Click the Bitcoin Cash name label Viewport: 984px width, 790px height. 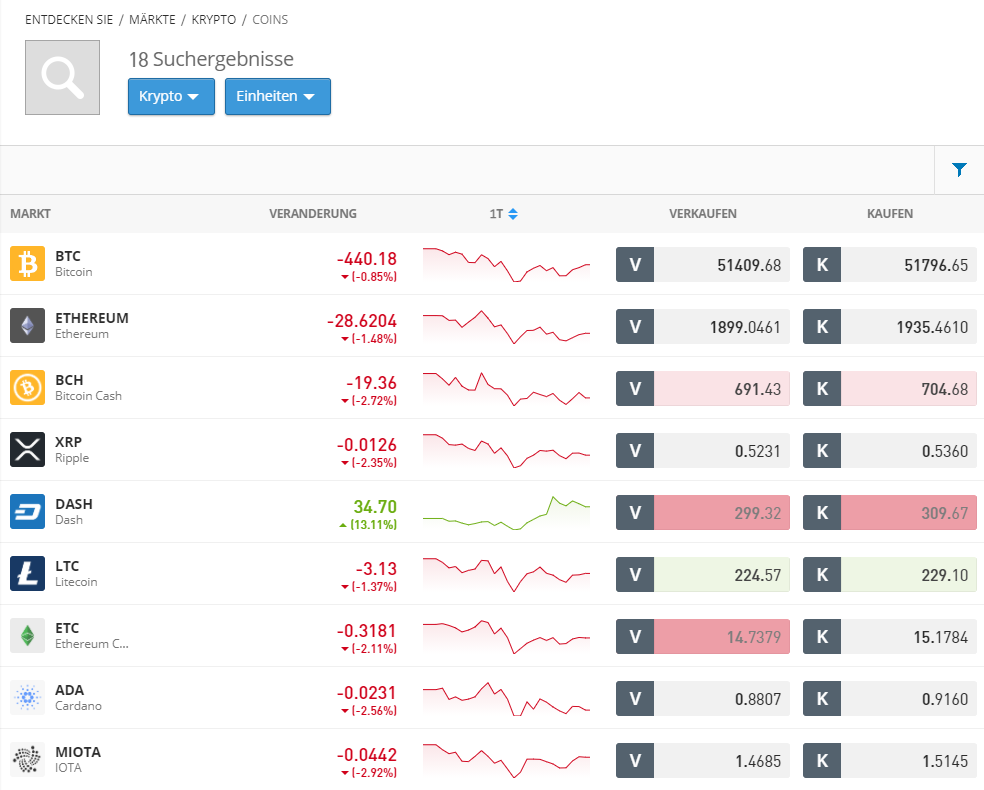tap(88, 396)
